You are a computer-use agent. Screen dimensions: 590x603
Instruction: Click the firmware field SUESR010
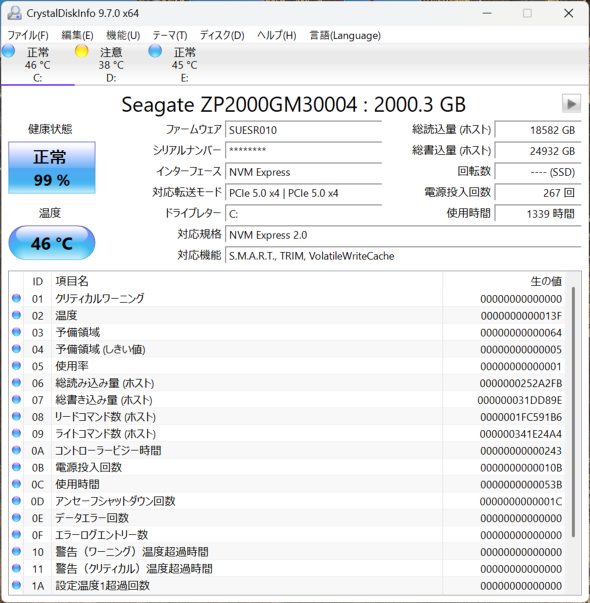click(303, 130)
